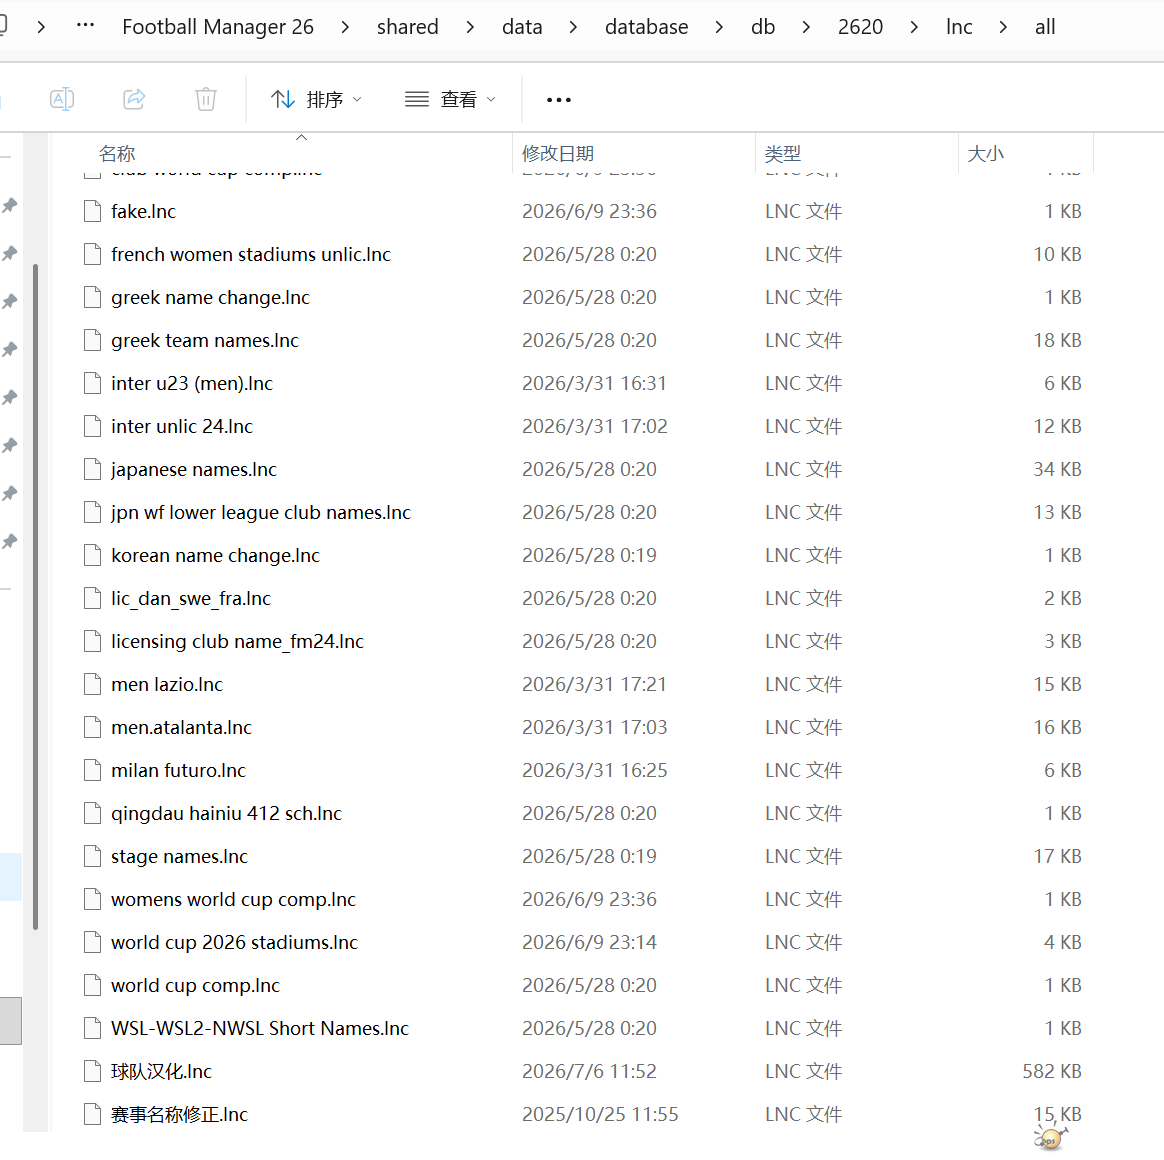This screenshot has width=1164, height=1160.
Task: Select file lic_dan_swe_fra.lnc
Action: (x=191, y=599)
